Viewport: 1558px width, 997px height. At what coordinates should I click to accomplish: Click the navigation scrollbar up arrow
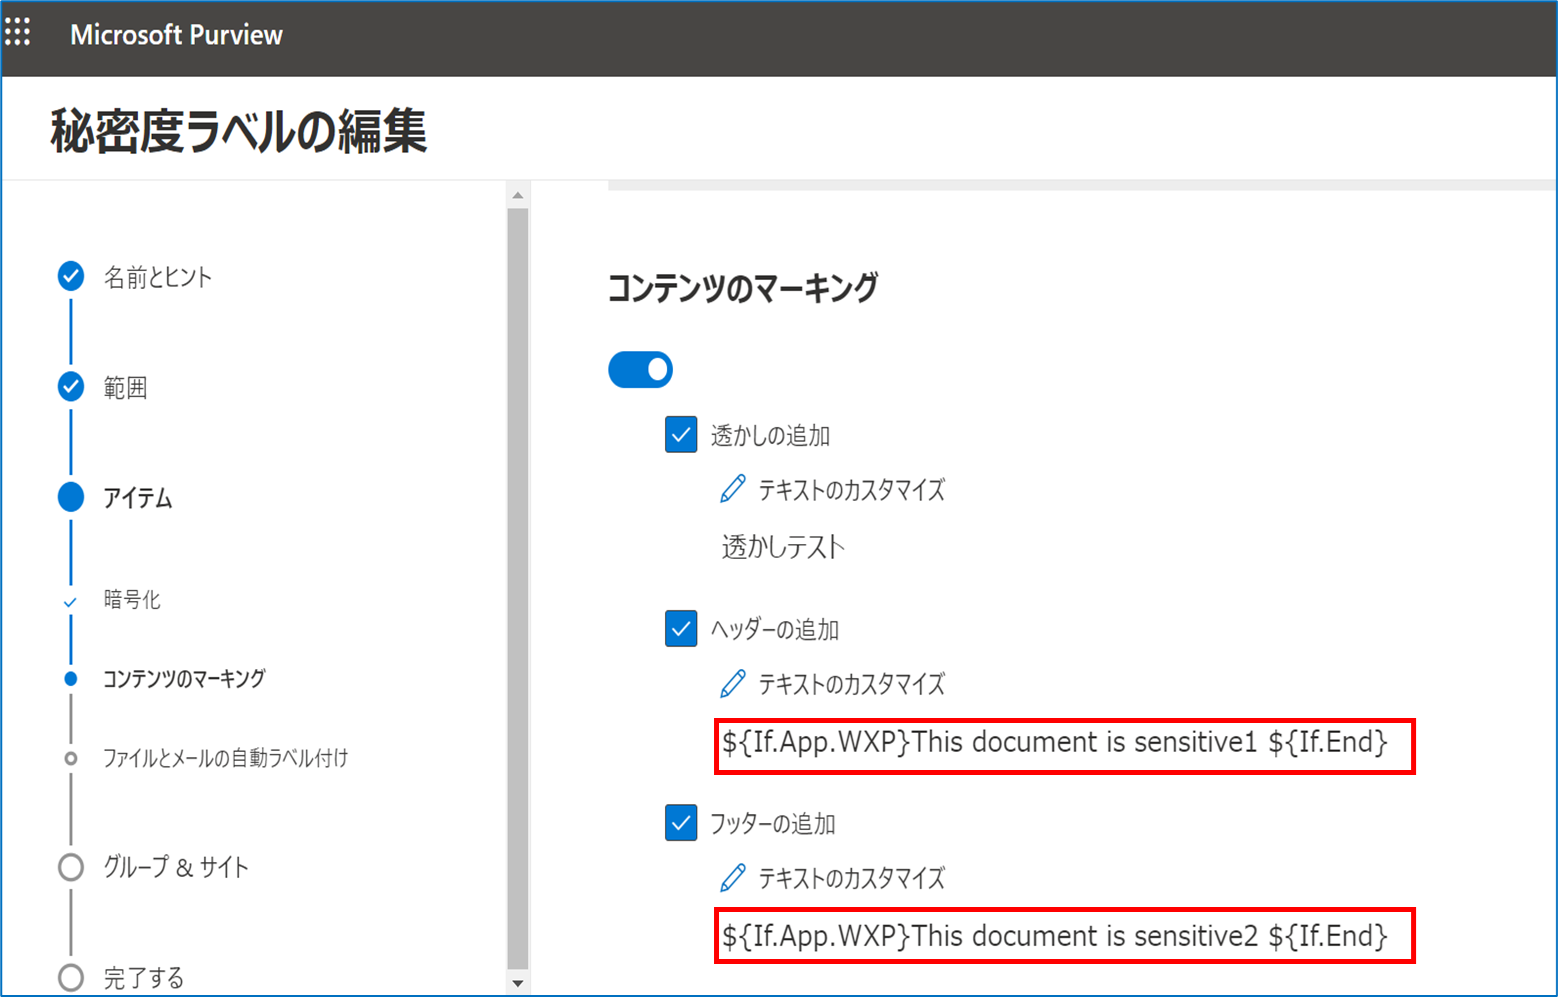[518, 195]
